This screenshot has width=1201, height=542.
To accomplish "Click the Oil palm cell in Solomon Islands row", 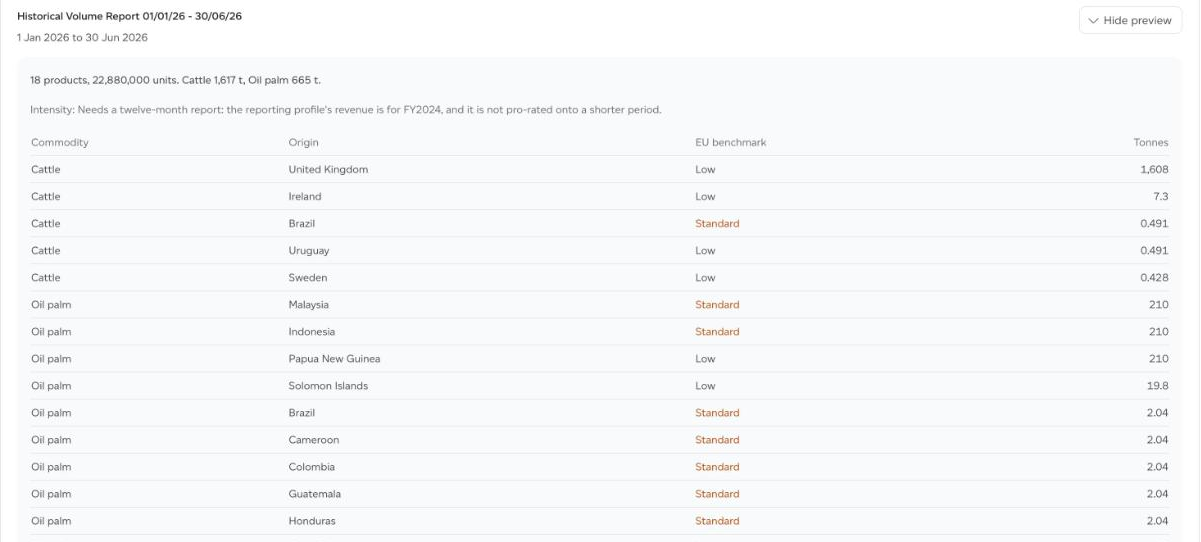I will coord(51,386).
